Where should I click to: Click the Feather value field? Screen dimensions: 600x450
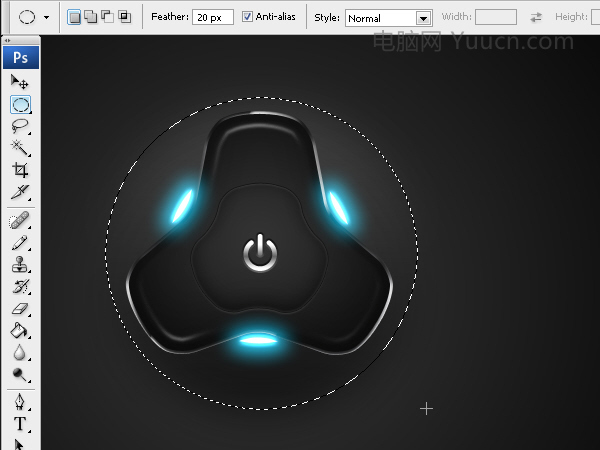click(213, 17)
